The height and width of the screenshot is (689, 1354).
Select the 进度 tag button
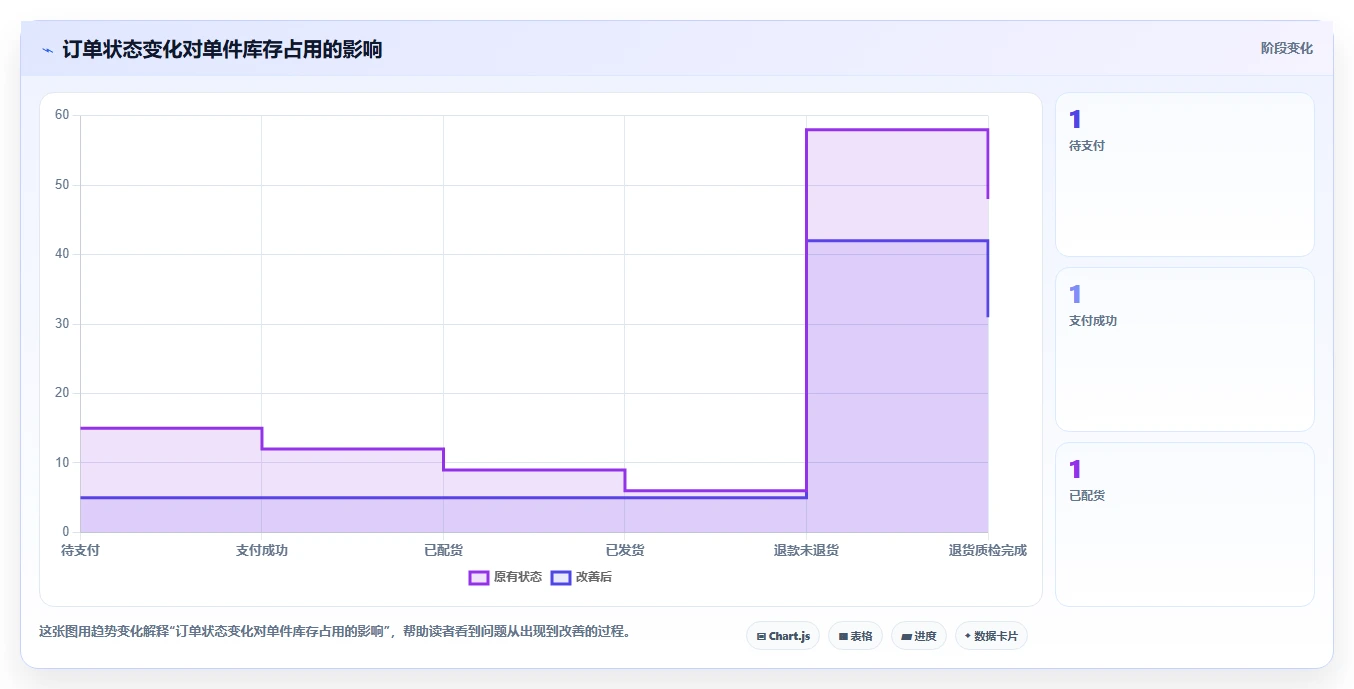pyautogui.click(x=919, y=636)
